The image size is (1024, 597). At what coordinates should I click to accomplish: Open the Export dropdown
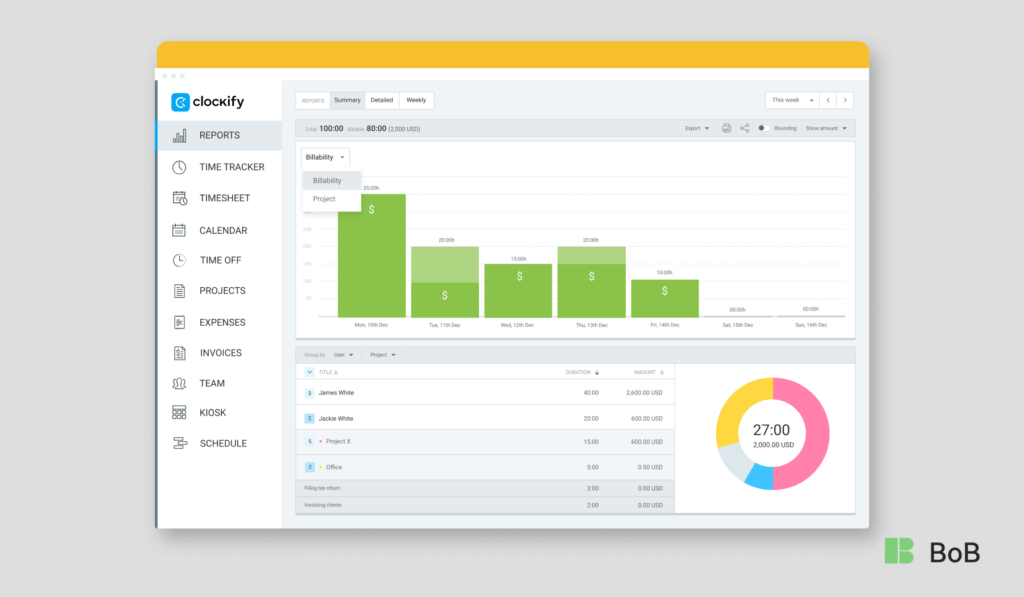pyautogui.click(x=696, y=128)
